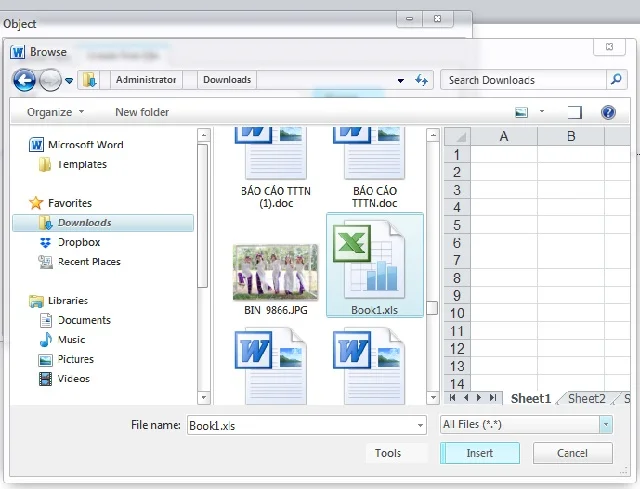640x489 pixels.
Task: Click the file list scrollbar thumb
Action: pyautogui.click(x=432, y=308)
